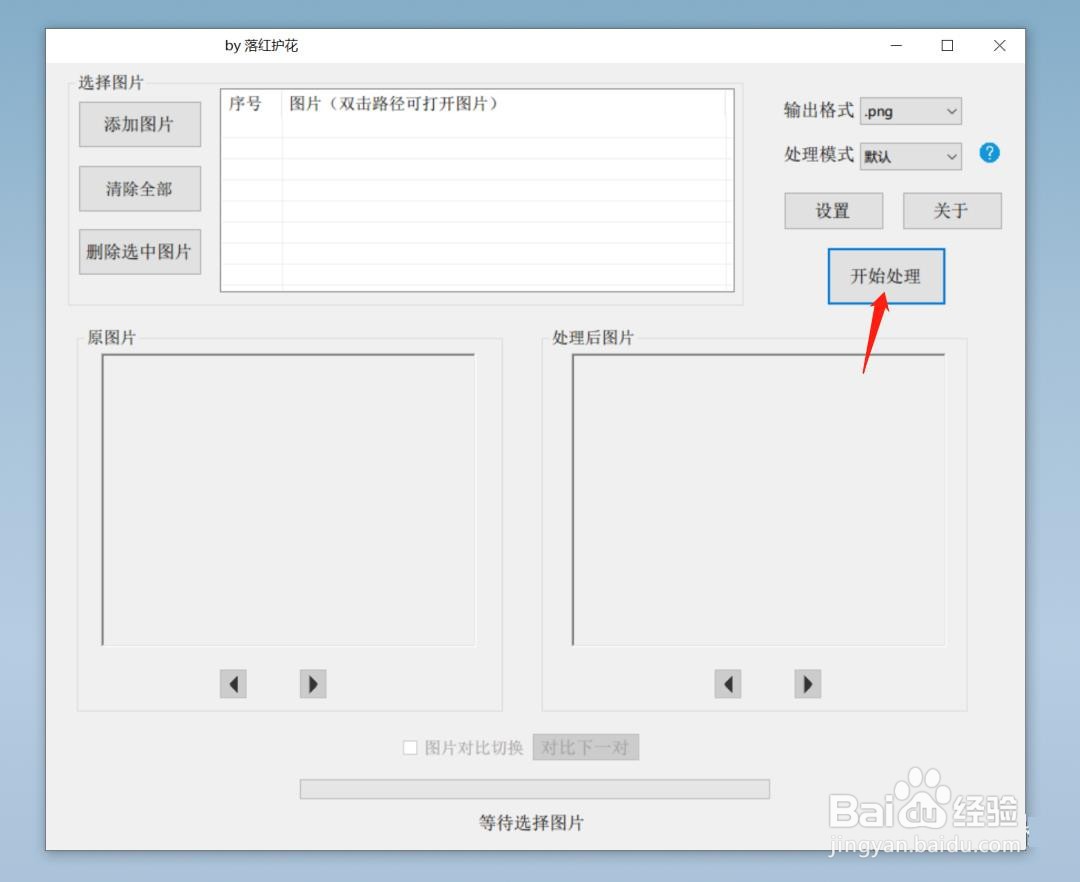
Task: Enable the 图片对比切换 checkbox
Action: click(410, 747)
